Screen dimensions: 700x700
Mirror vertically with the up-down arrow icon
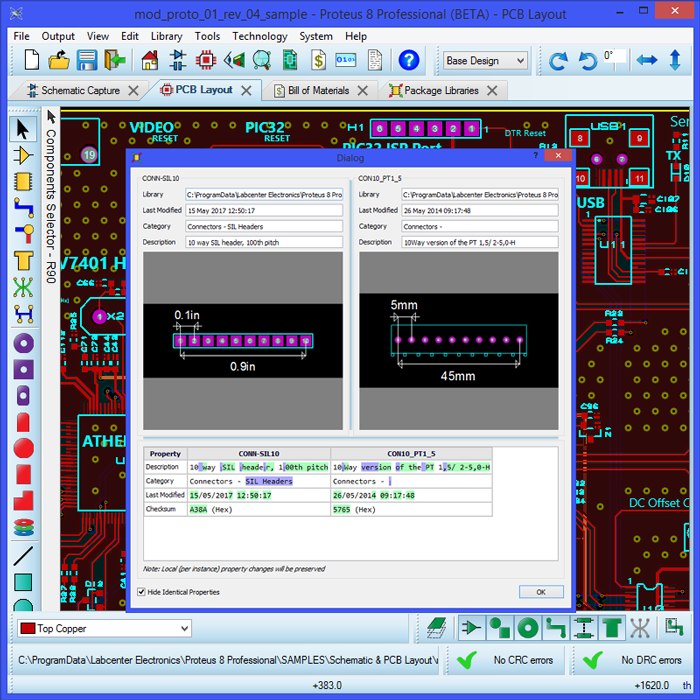coord(675,60)
